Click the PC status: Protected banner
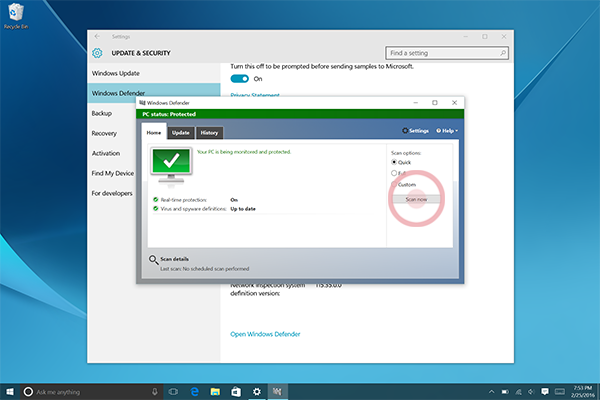Image resolution: width=600 pixels, height=400 pixels. pyautogui.click(x=300, y=114)
